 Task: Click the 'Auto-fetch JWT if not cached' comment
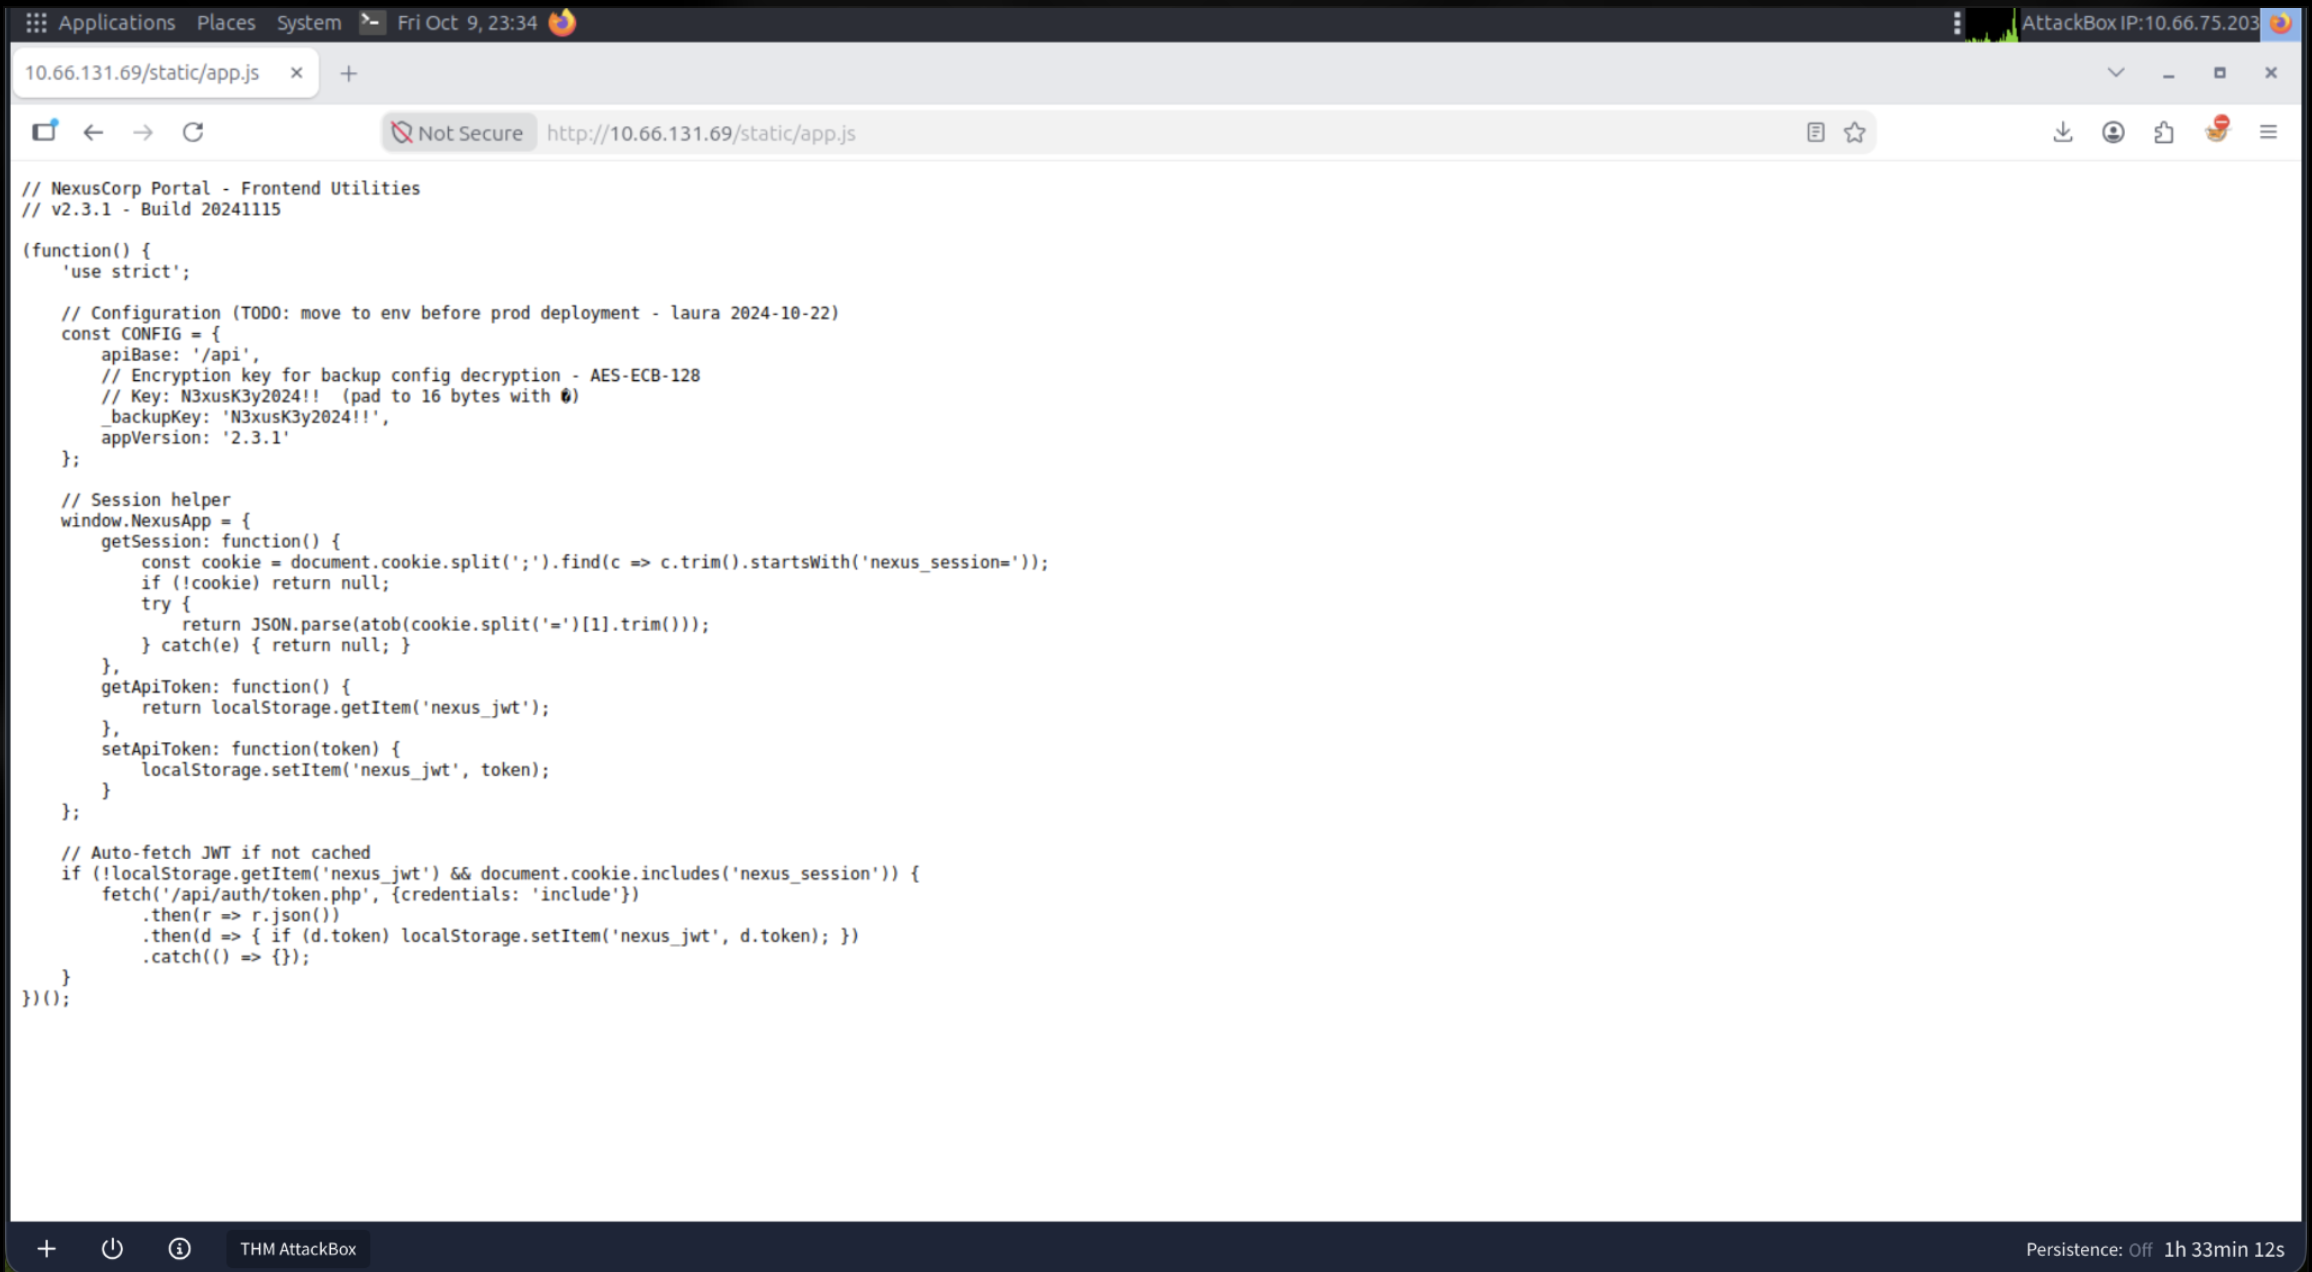point(216,853)
